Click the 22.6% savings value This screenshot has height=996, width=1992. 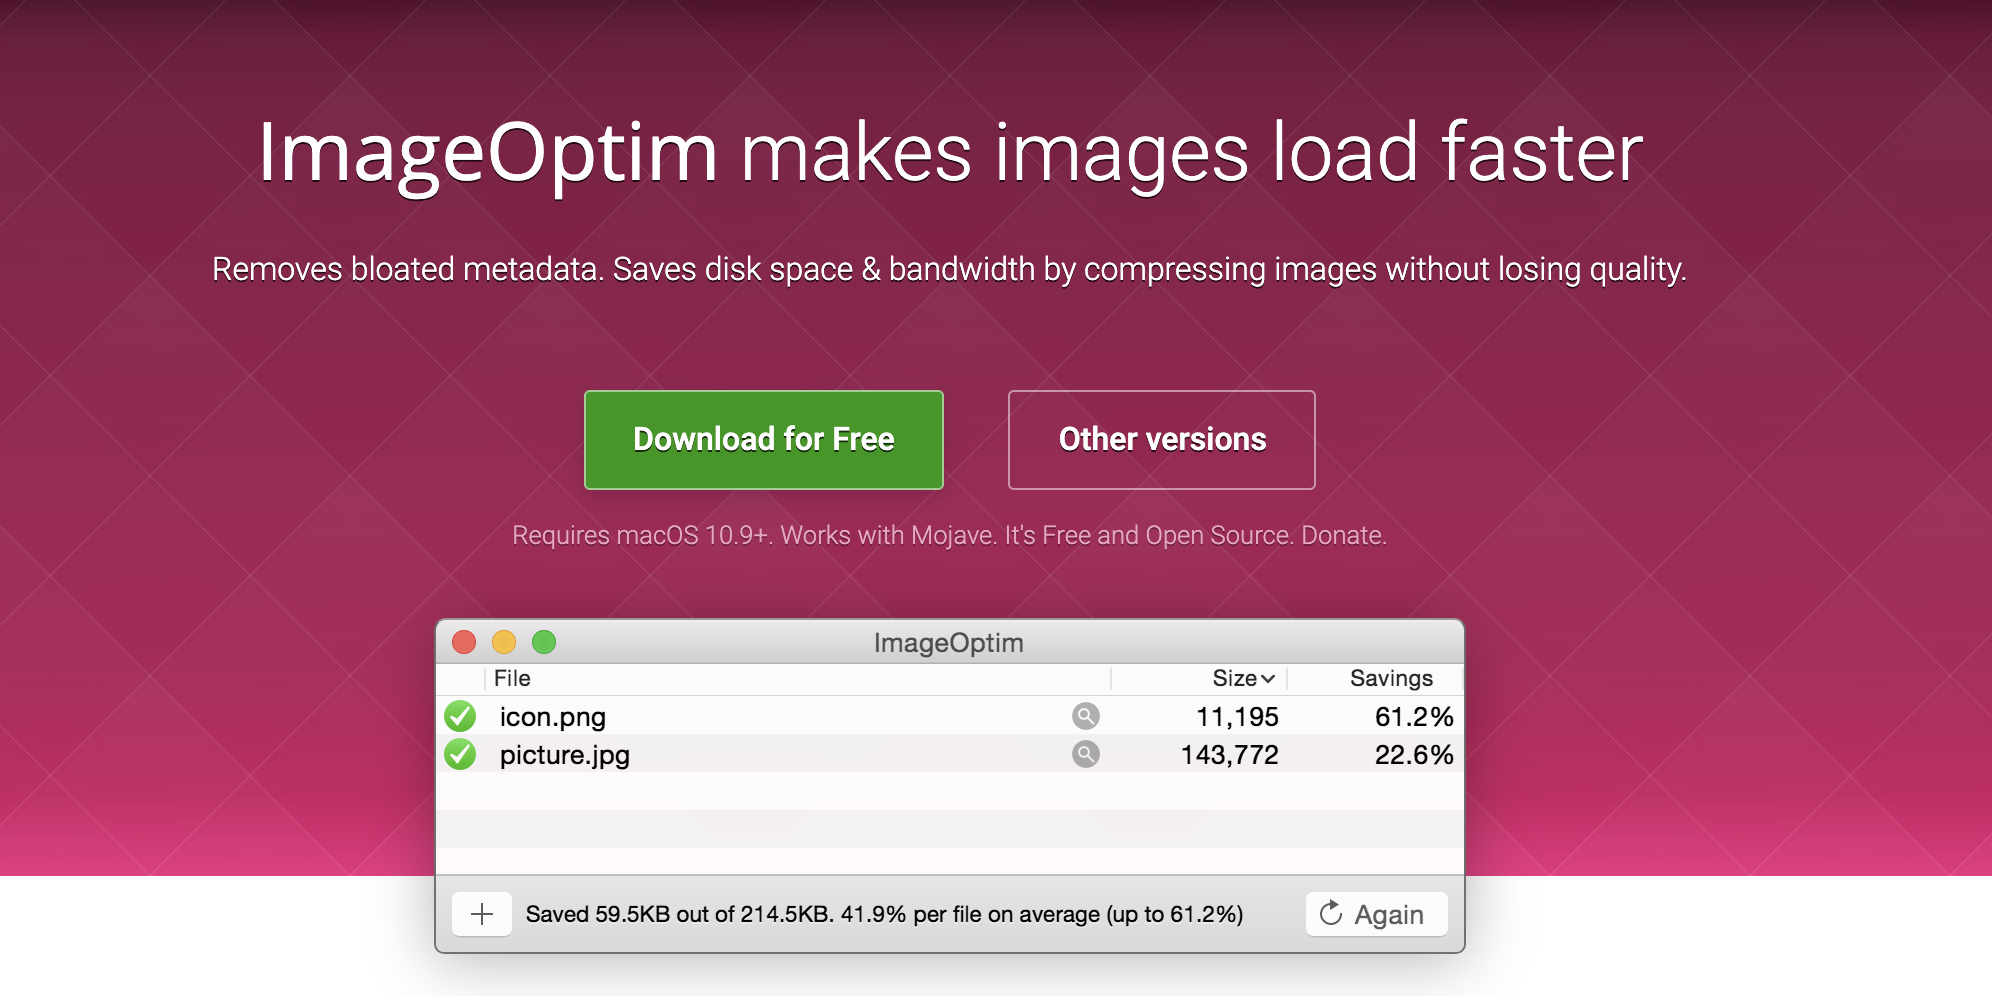[1414, 755]
